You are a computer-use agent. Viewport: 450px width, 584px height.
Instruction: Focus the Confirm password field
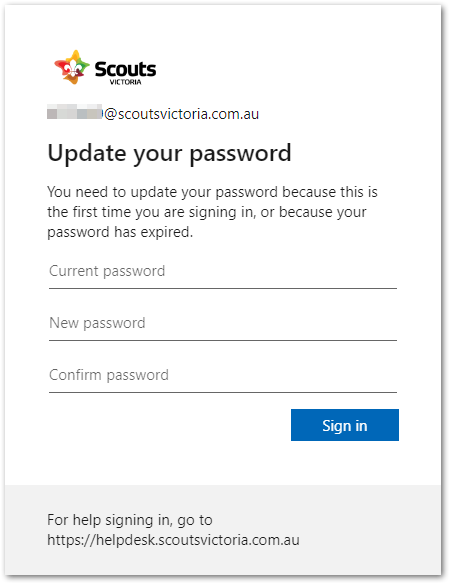[223, 378]
